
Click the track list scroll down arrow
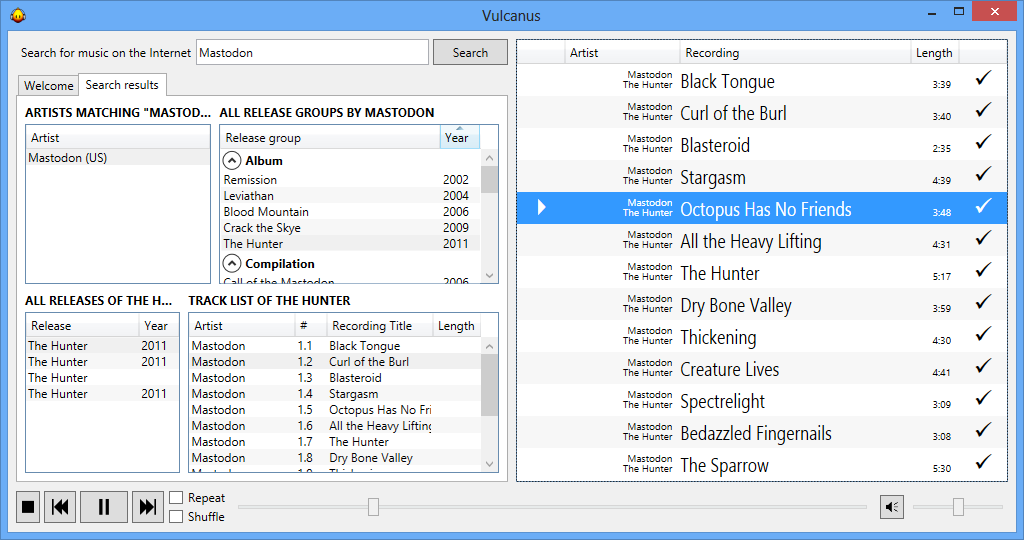tap(489, 464)
